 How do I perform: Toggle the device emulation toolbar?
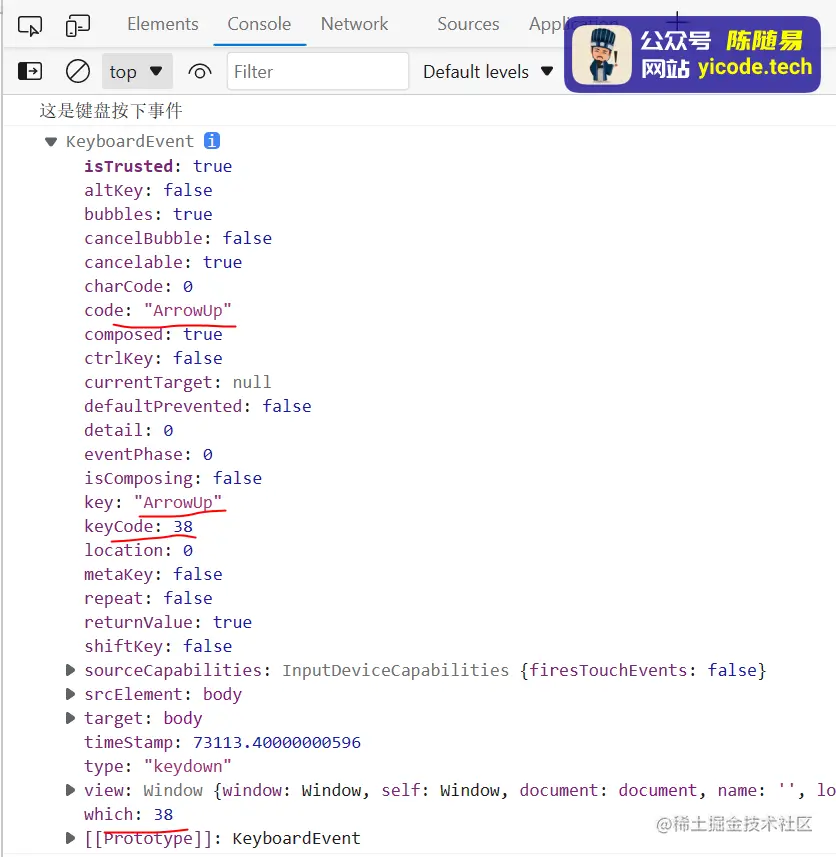coord(78,24)
